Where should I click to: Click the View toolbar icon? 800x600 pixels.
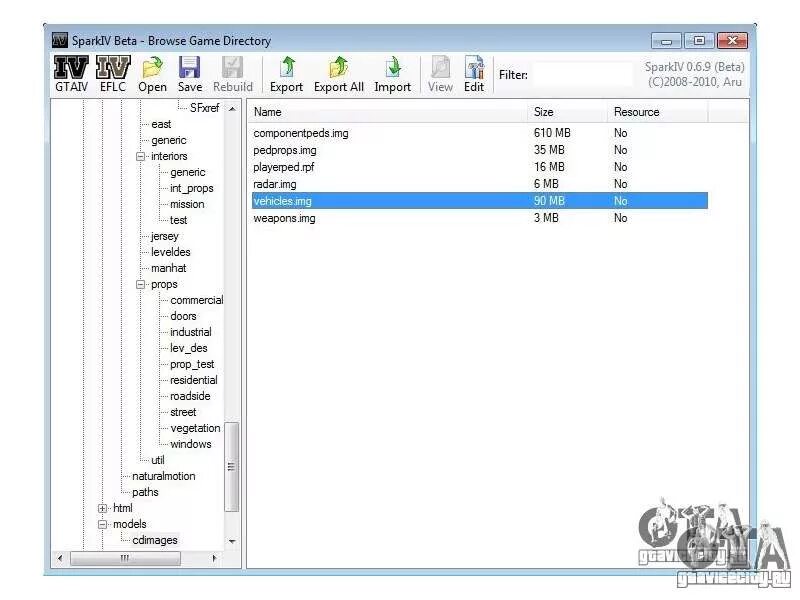440,74
